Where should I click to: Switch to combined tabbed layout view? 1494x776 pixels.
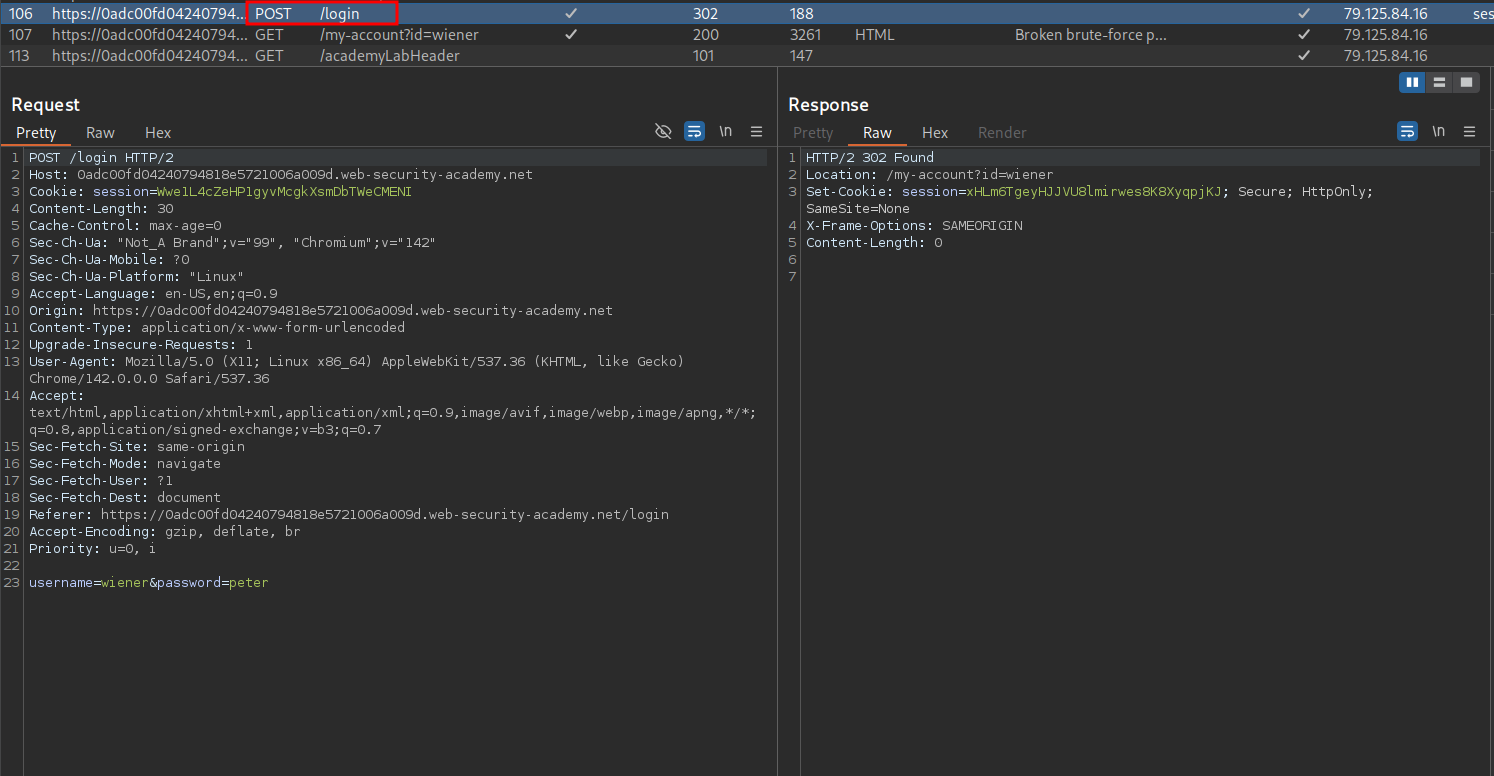(1466, 83)
